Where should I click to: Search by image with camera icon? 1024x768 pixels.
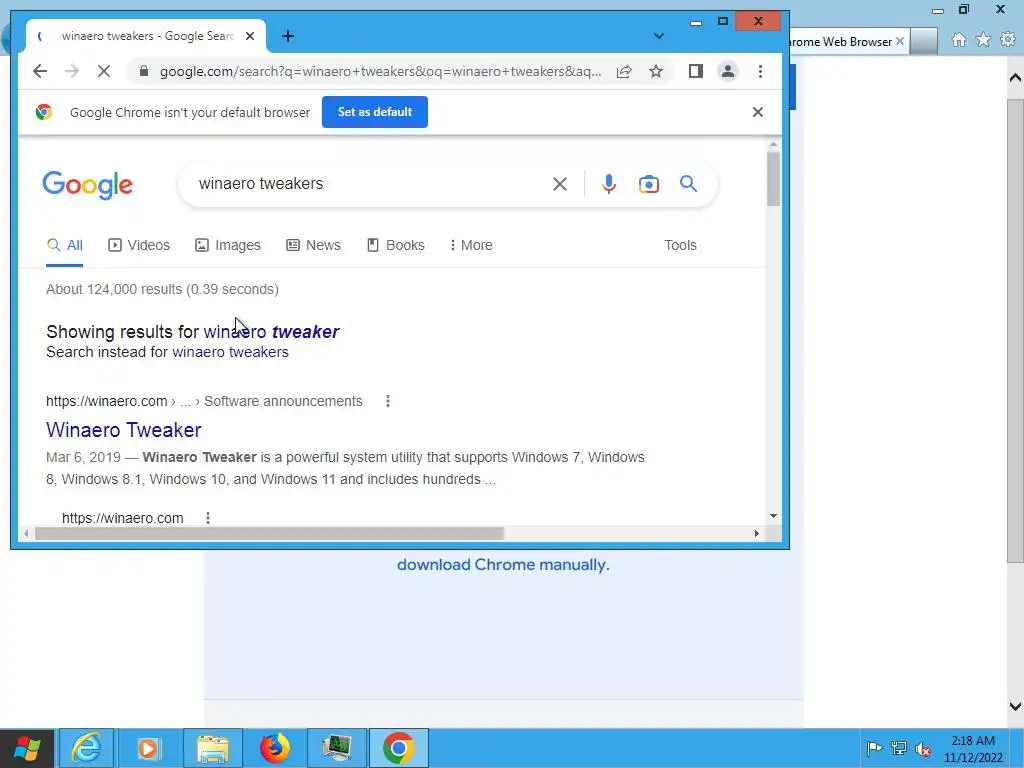648,184
